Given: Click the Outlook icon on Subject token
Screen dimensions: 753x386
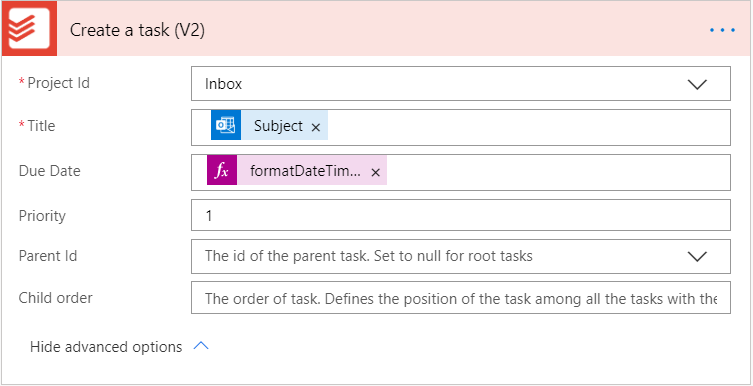Looking at the screenshot, I should coord(226,125).
